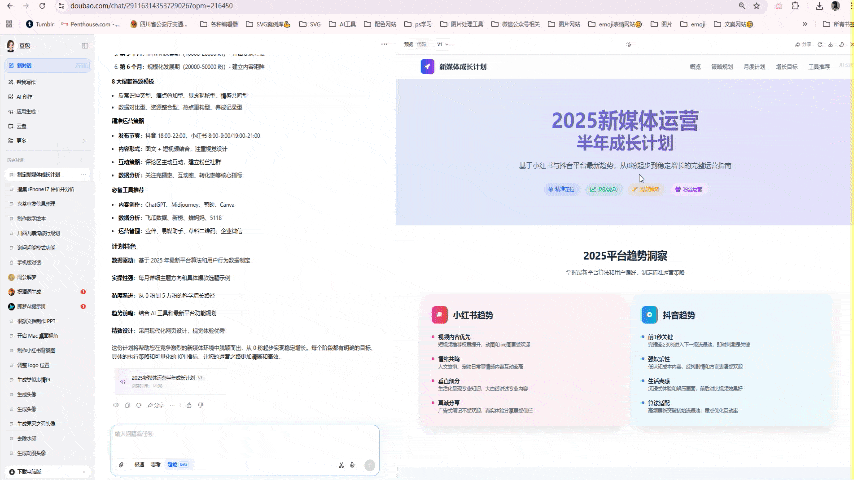
Task: Toggle the 快速 mode in input bar
Action: [139, 465]
